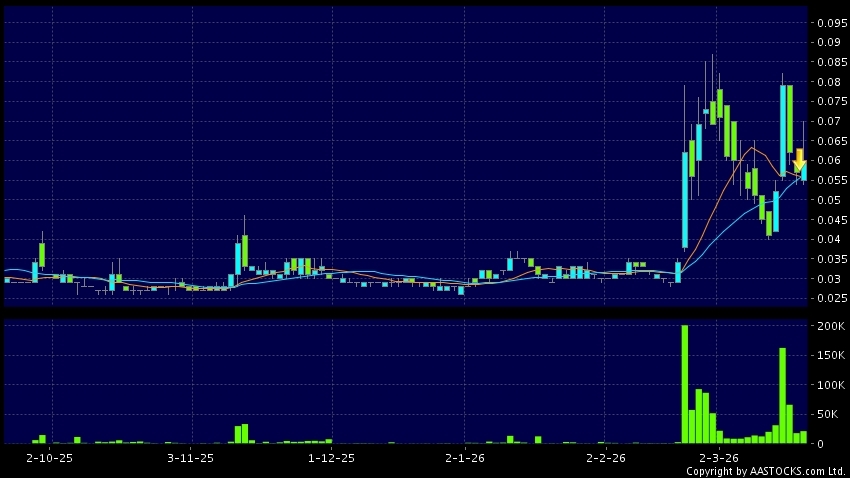The height and width of the screenshot is (478, 850).
Task: Click the 200K volume axis label
Action: (x=828, y=327)
